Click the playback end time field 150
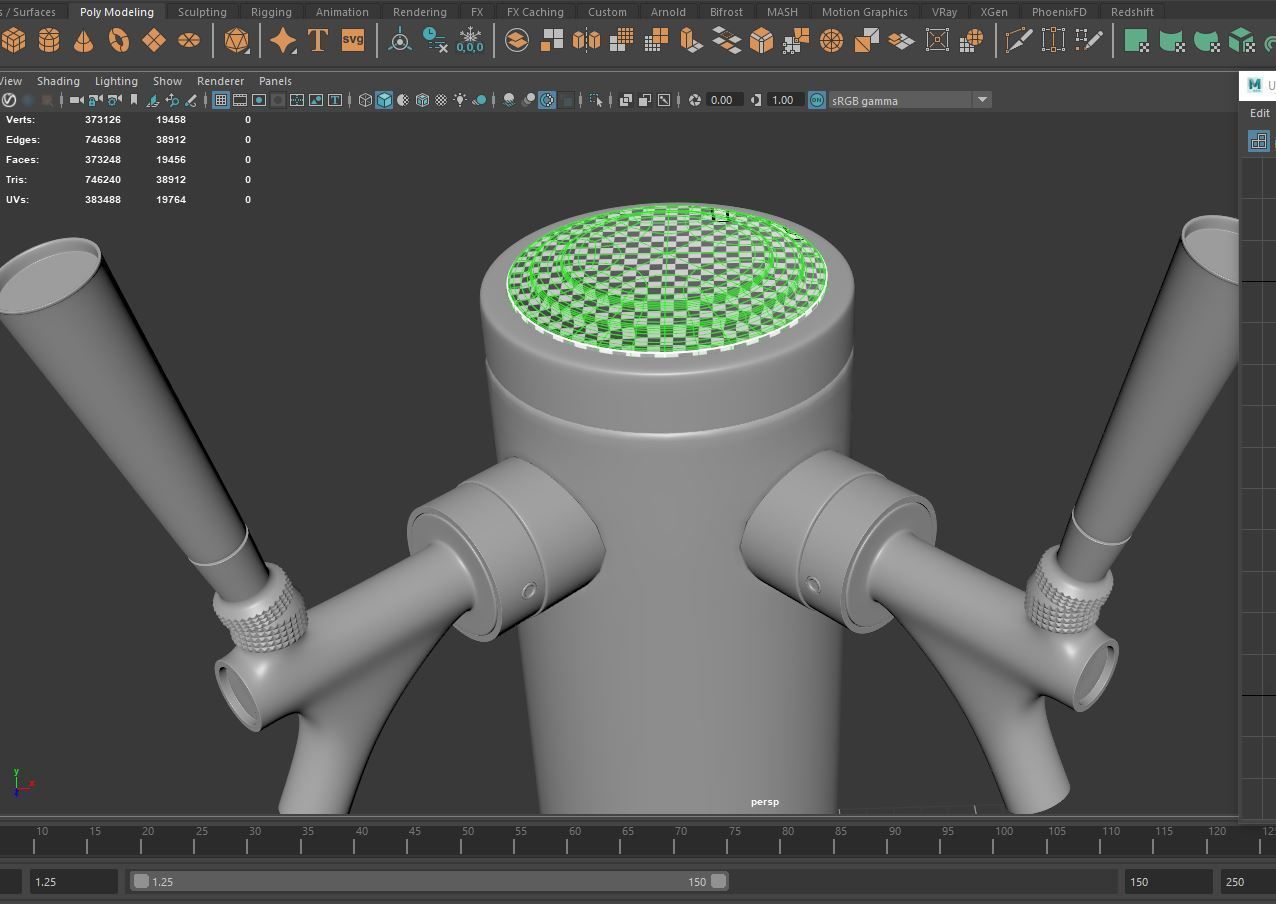The width and height of the screenshot is (1276, 904). [1167, 881]
